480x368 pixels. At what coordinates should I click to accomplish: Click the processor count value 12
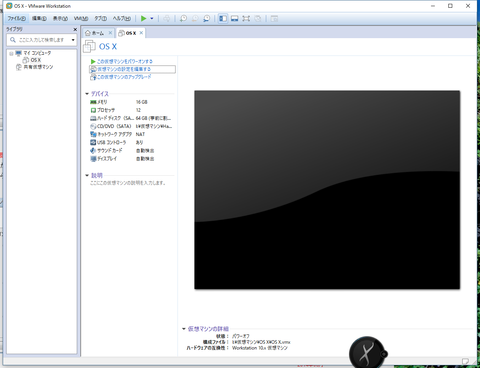(x=138, y=110)
